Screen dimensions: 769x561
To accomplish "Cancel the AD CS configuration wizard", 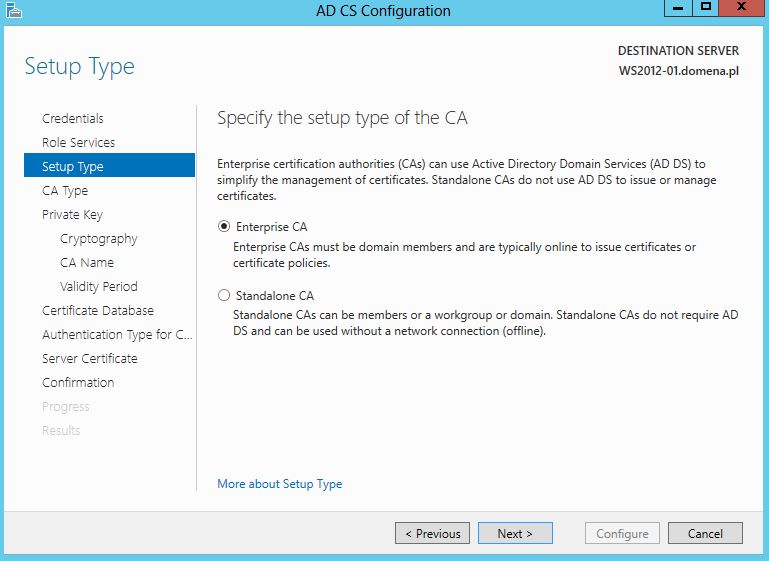I will click(705, 533).
